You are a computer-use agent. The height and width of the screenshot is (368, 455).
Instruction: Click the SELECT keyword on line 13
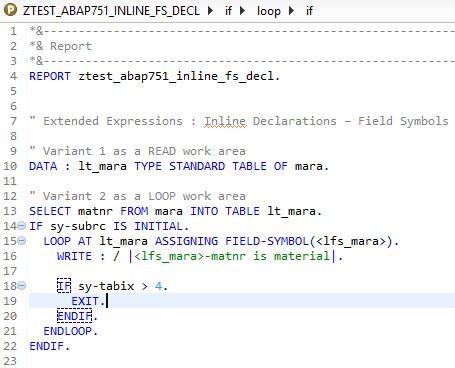point(50,211)
